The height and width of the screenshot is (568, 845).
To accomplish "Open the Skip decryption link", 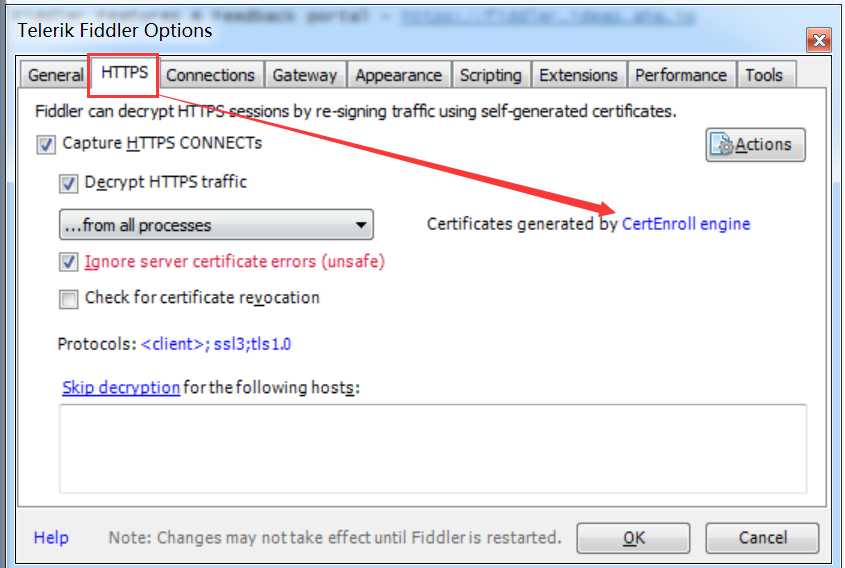I will [x=121, y=387].
